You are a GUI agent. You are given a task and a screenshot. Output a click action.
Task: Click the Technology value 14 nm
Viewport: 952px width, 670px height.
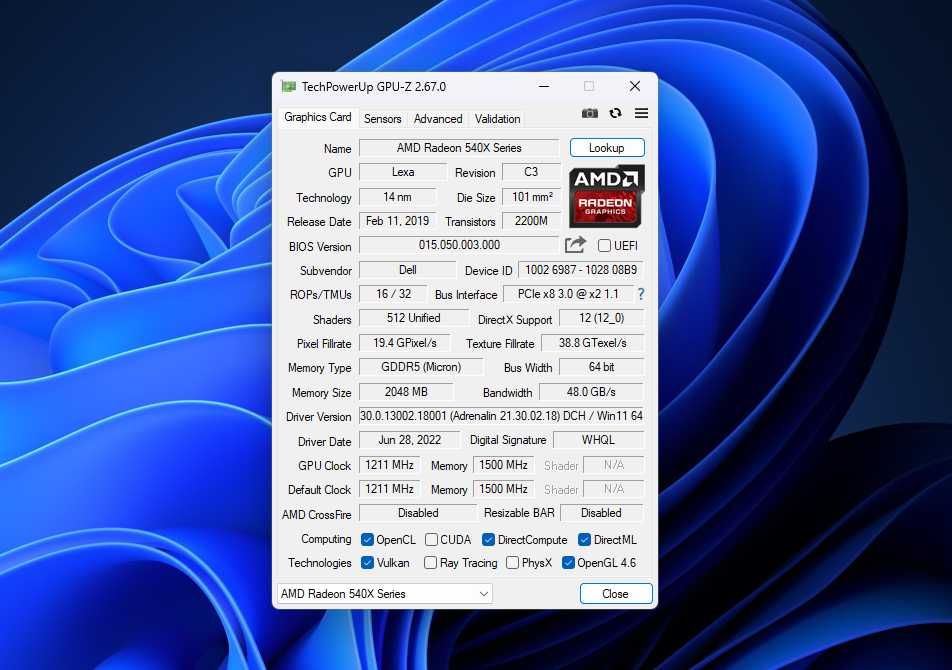click(x=397, y=197)
